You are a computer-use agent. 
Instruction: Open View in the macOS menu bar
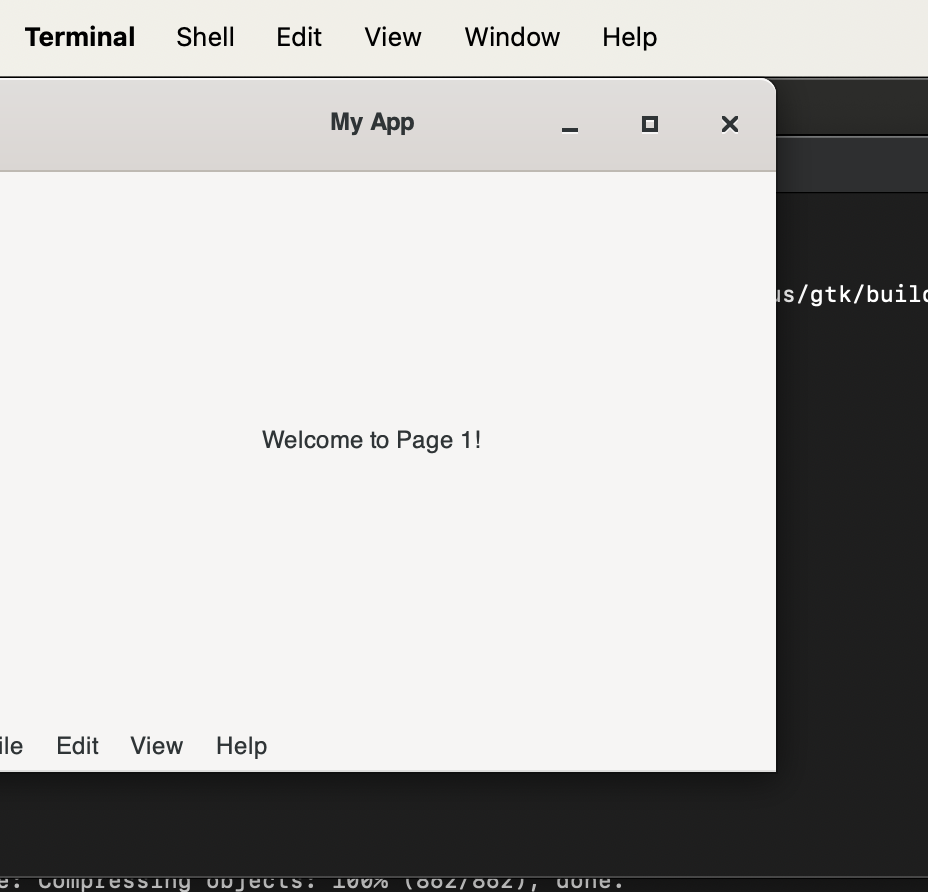(x=392, y=37)
